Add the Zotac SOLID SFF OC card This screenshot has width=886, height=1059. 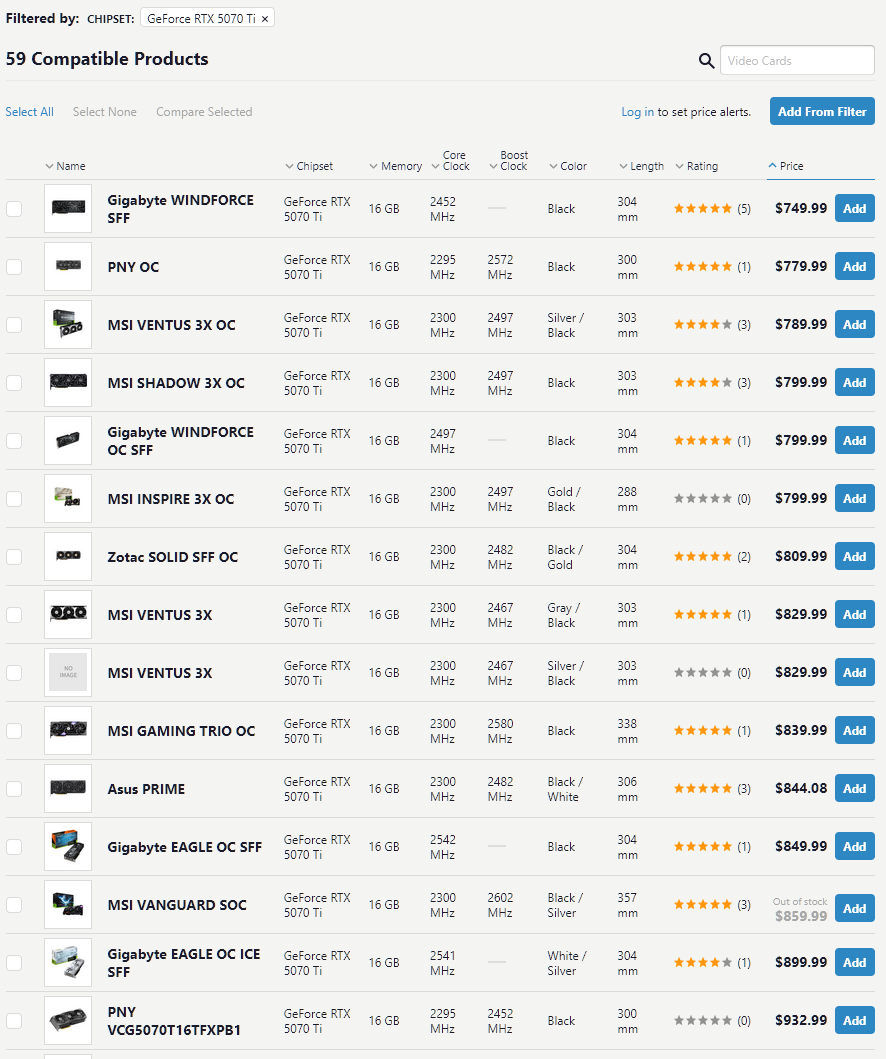click(x=854, y=557)
